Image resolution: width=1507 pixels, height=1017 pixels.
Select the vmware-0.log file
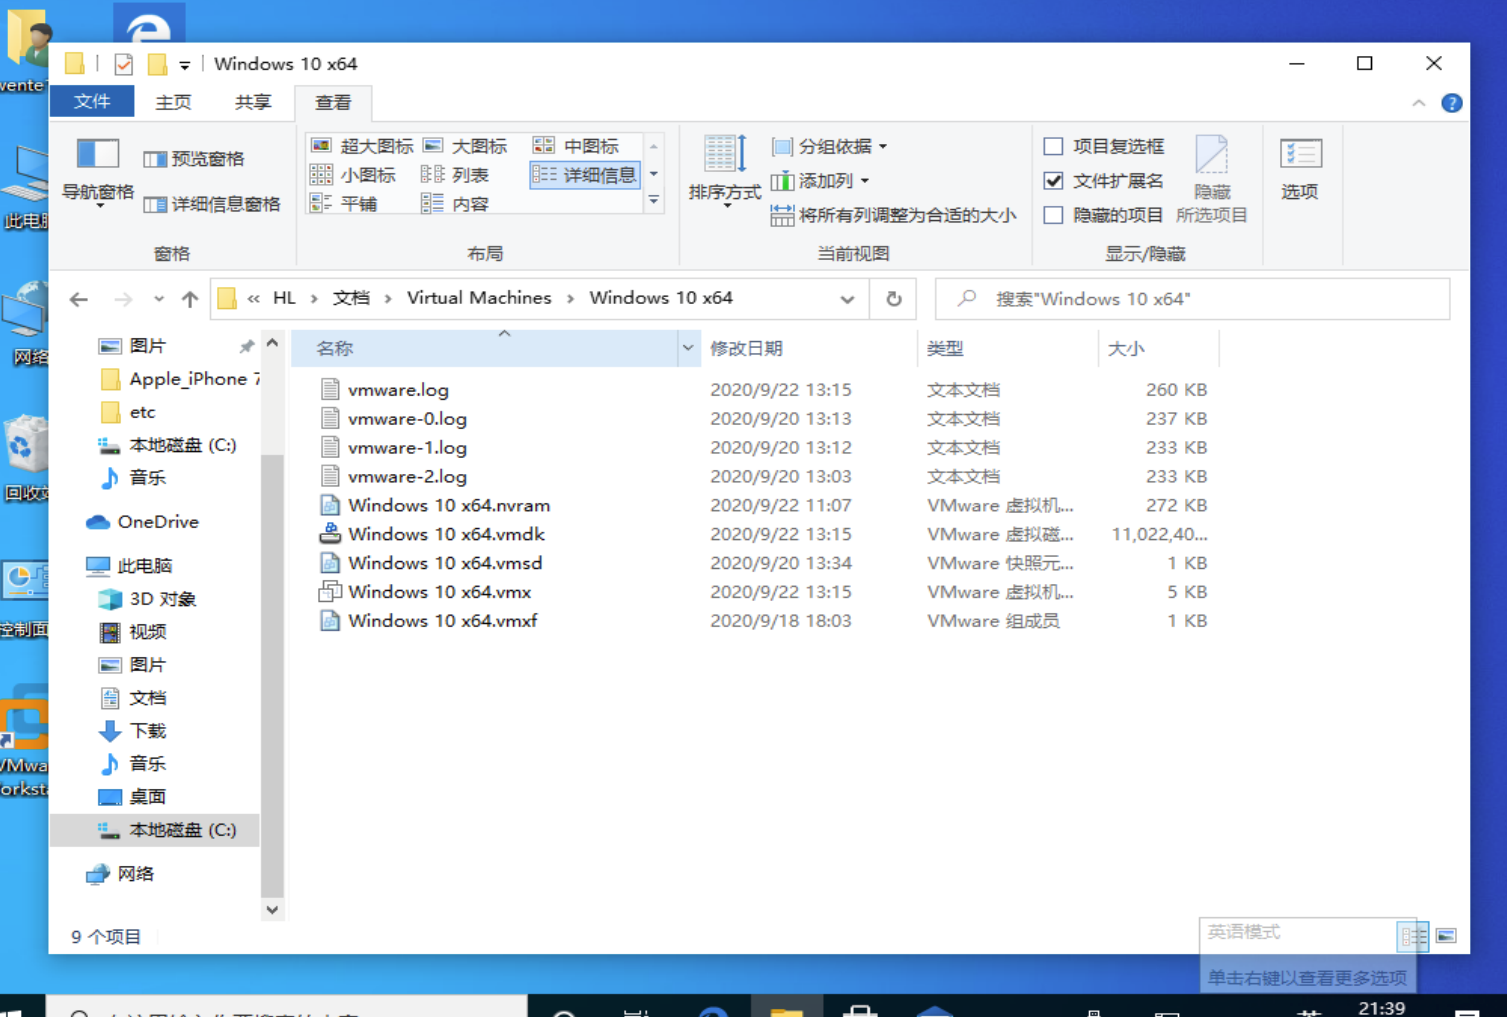pyautogui.click(x=407, y=419)
